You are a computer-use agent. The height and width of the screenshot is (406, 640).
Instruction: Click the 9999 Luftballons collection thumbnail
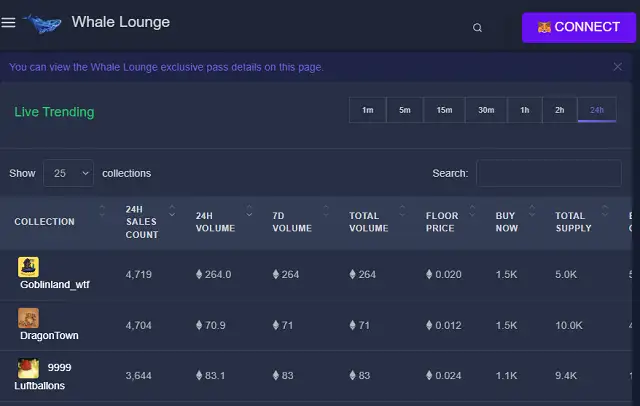(28, 368)
